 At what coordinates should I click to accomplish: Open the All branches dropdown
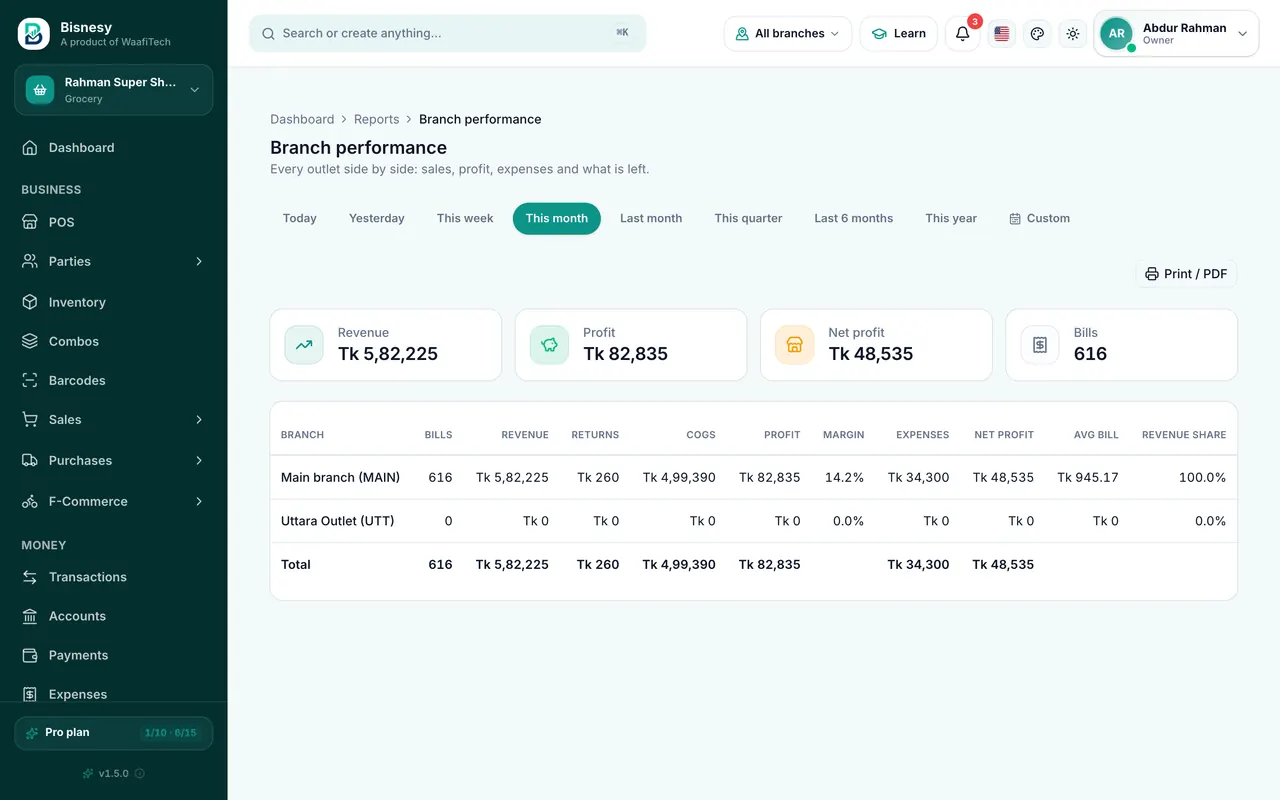(x=788, y=33)
